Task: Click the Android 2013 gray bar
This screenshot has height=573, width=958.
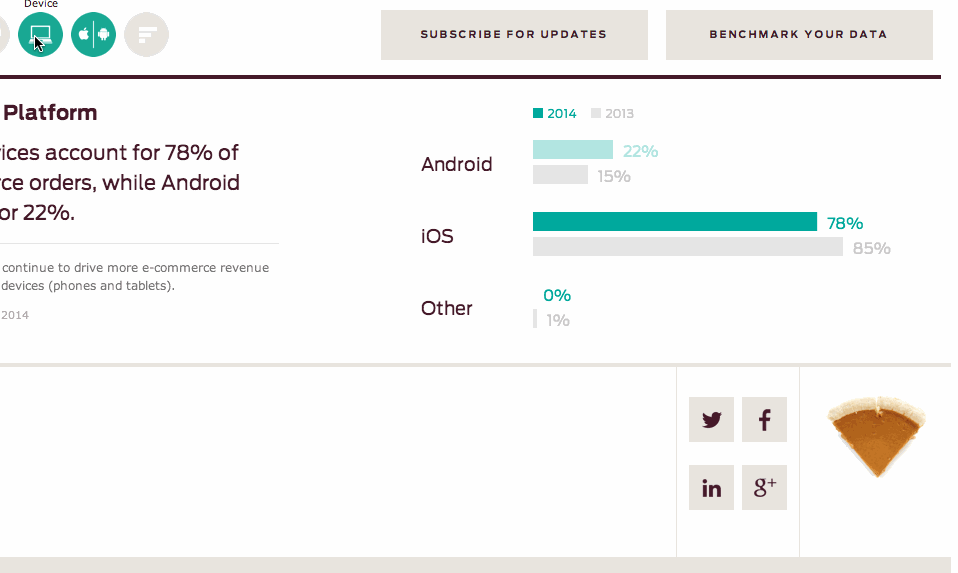Action: (560, 175)
